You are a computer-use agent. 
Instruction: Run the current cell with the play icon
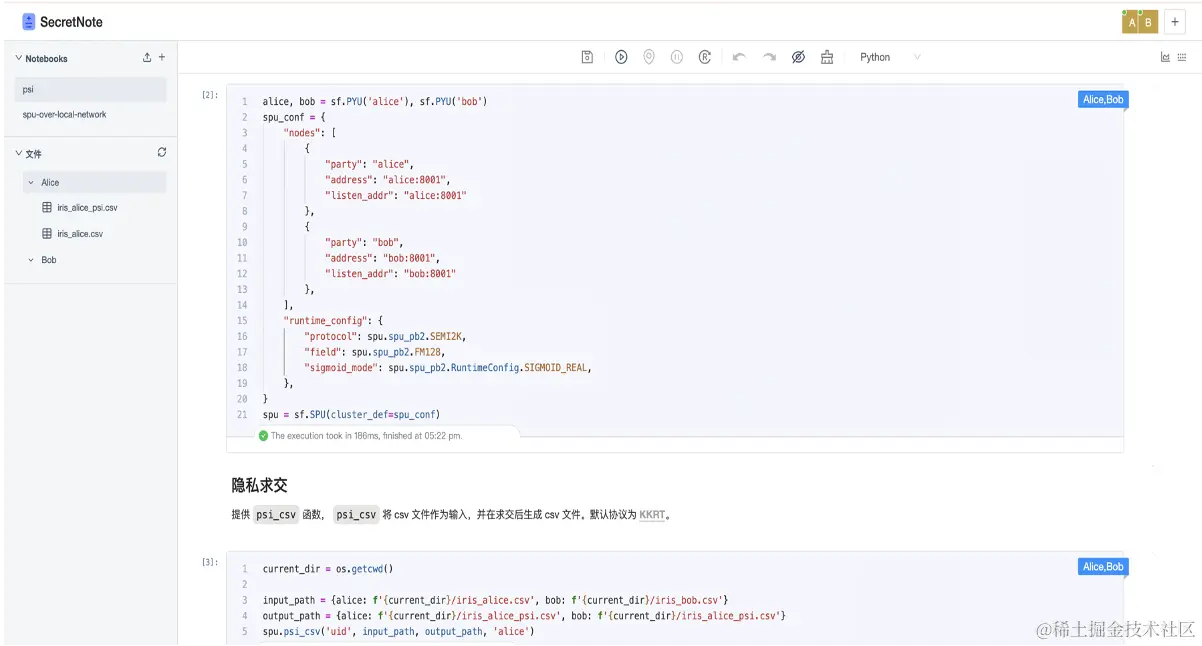tap(621, 57)
